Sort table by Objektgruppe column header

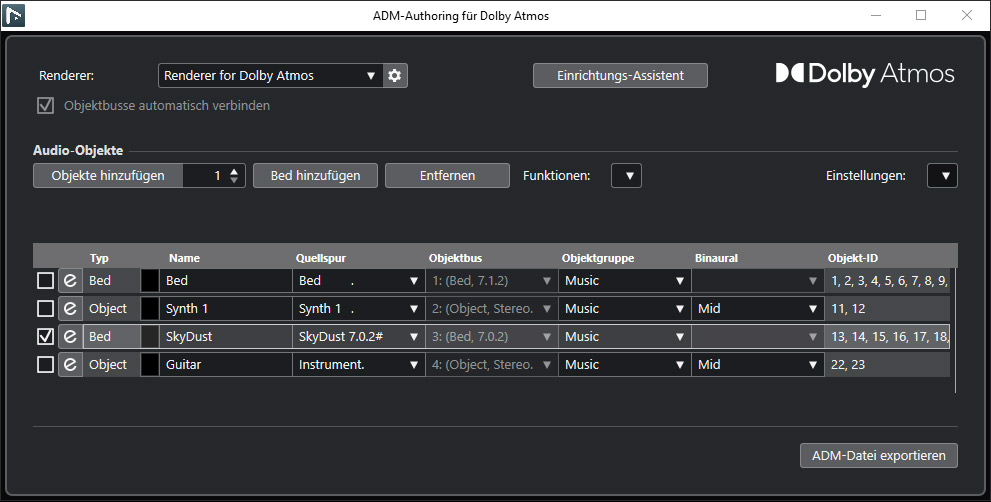click(x=598, y=258)
